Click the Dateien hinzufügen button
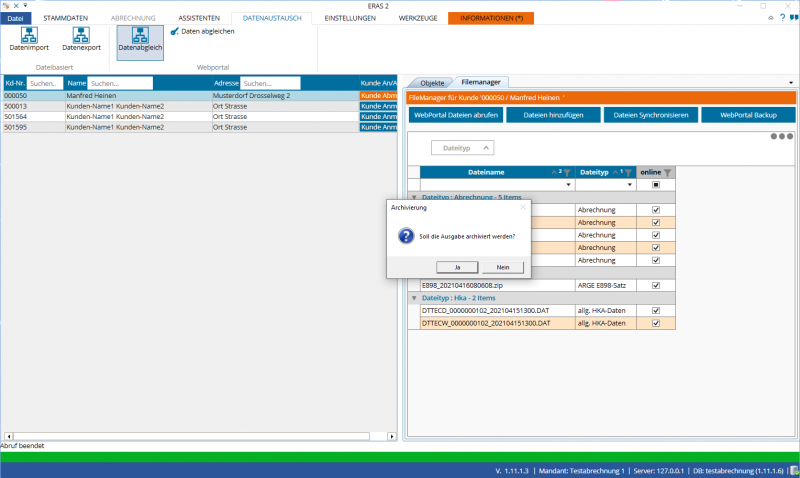Viewport: 800px width, 478px height. (x=553, y=115)
